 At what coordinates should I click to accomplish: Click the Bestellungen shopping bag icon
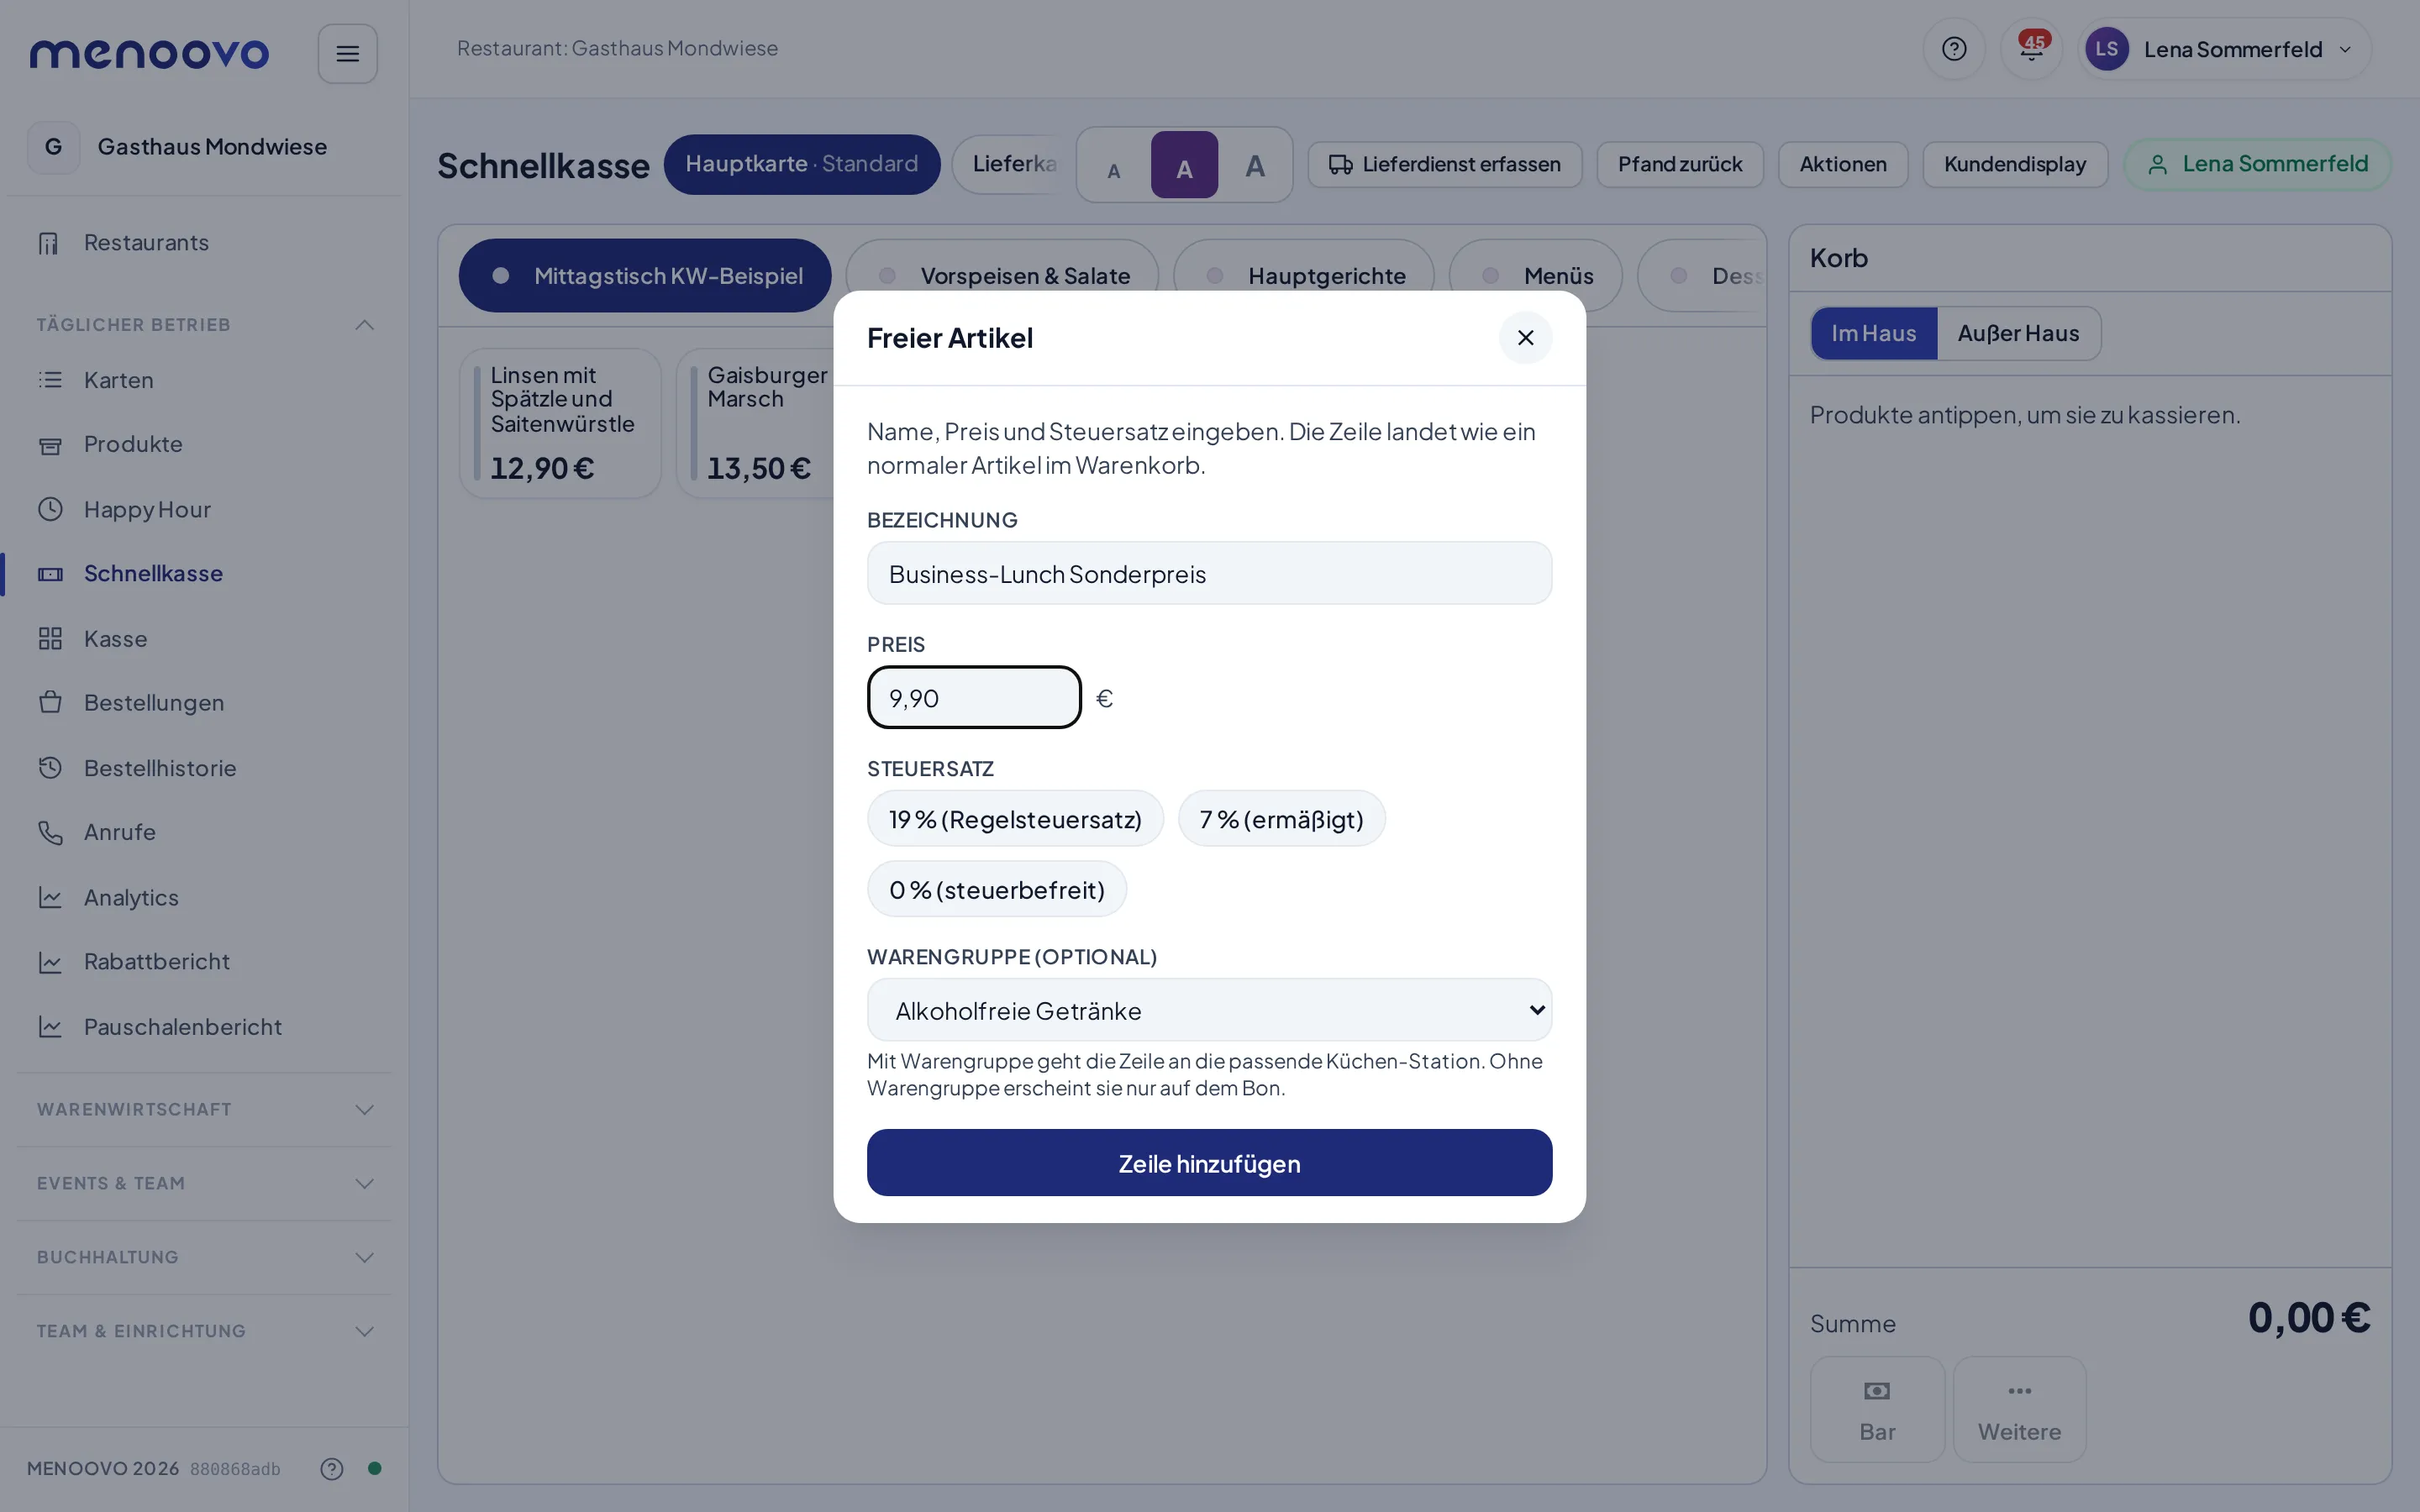50,703
